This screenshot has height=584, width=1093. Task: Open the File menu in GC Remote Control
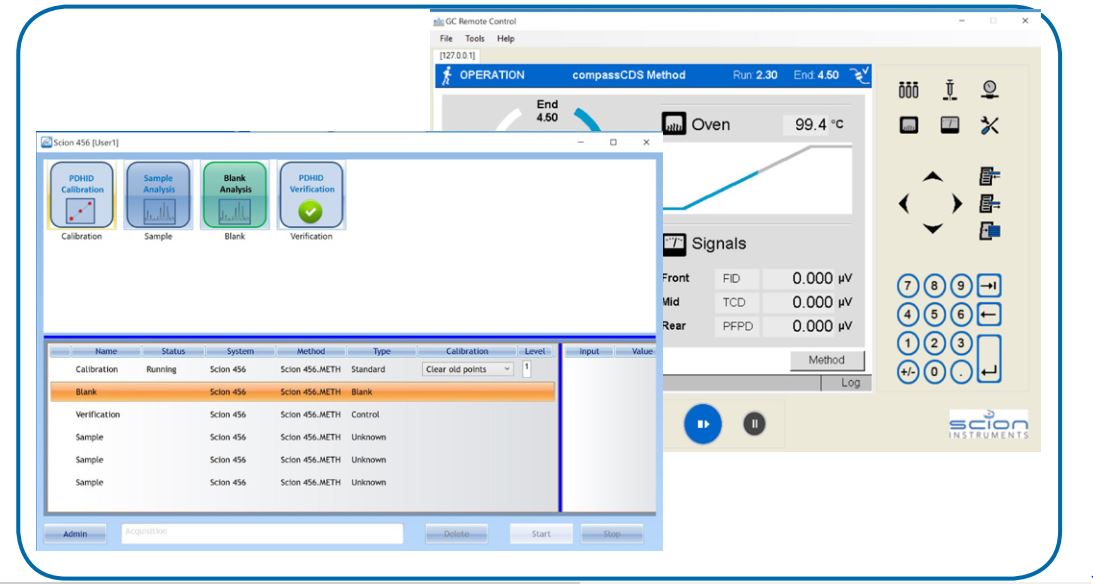446,39
